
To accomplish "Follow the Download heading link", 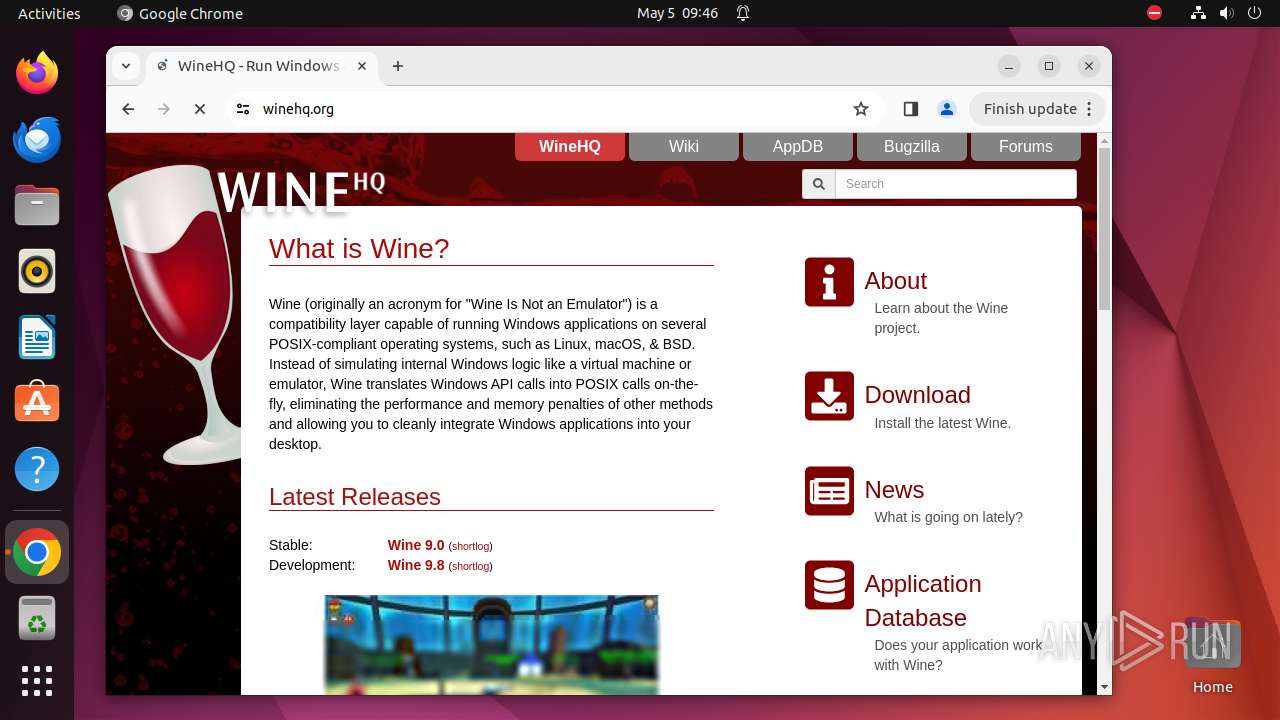I will tap(918, 395).
